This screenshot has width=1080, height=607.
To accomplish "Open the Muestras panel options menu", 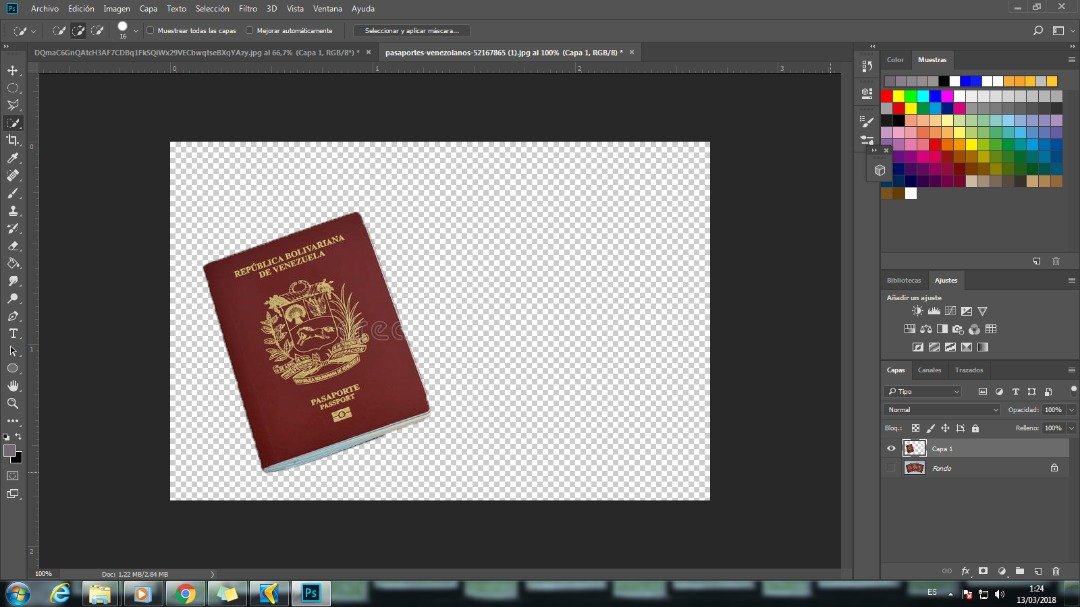I will (1071, 60).
